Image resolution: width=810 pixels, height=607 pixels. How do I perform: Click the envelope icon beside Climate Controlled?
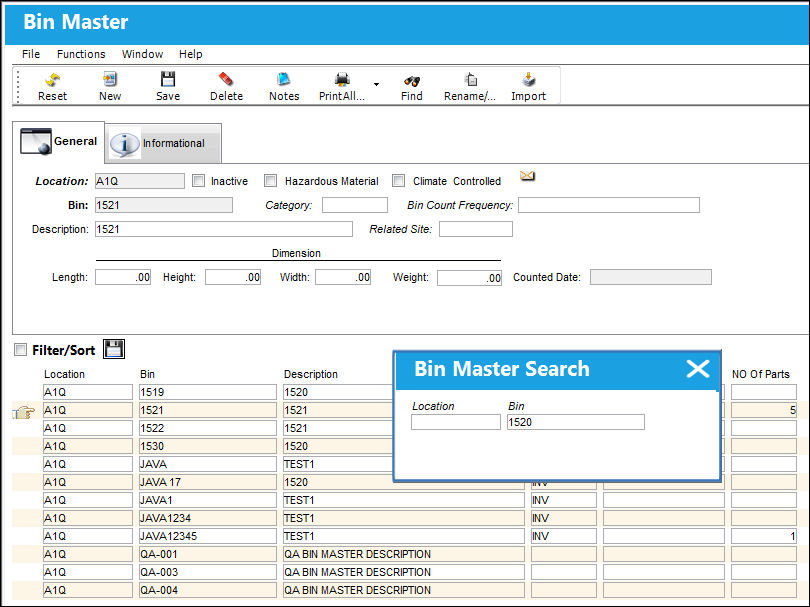coord(527,176)
